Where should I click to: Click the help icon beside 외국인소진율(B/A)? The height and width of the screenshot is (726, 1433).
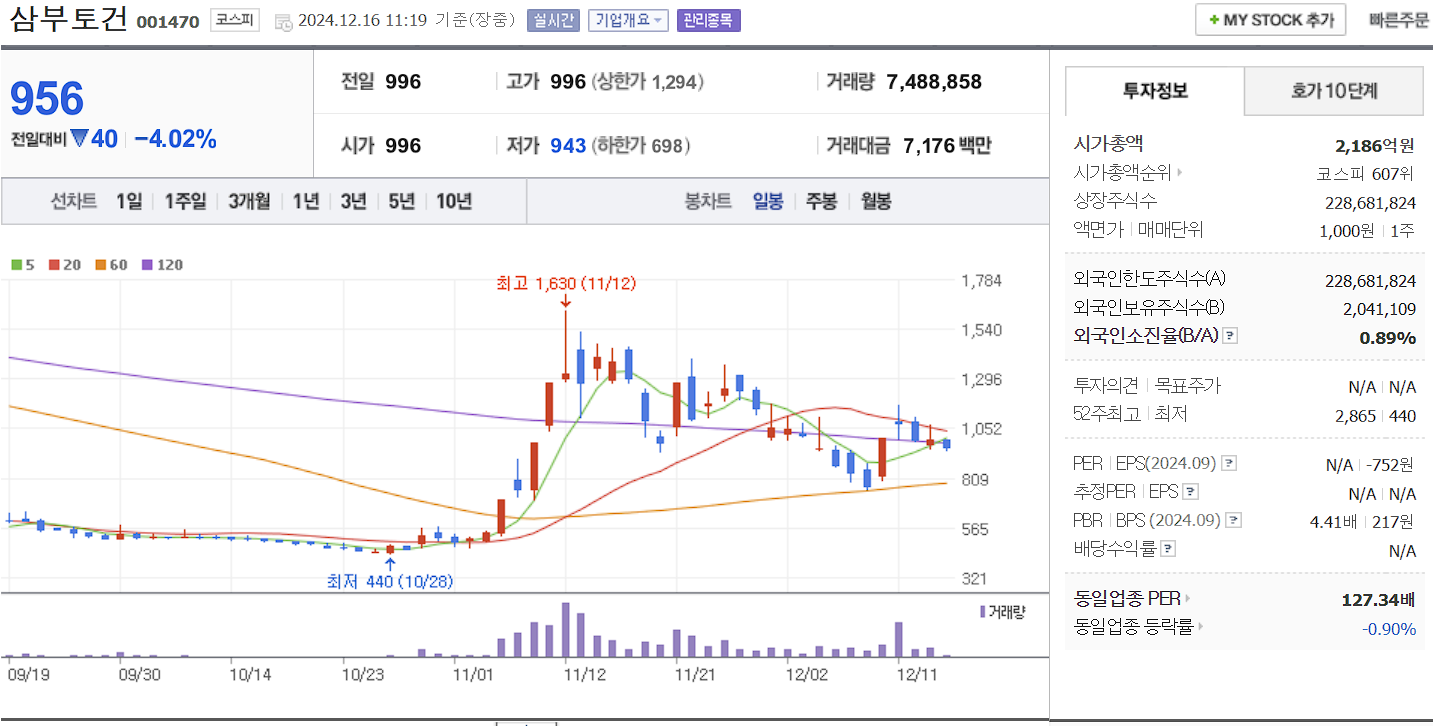click(x=1229, y=335)
